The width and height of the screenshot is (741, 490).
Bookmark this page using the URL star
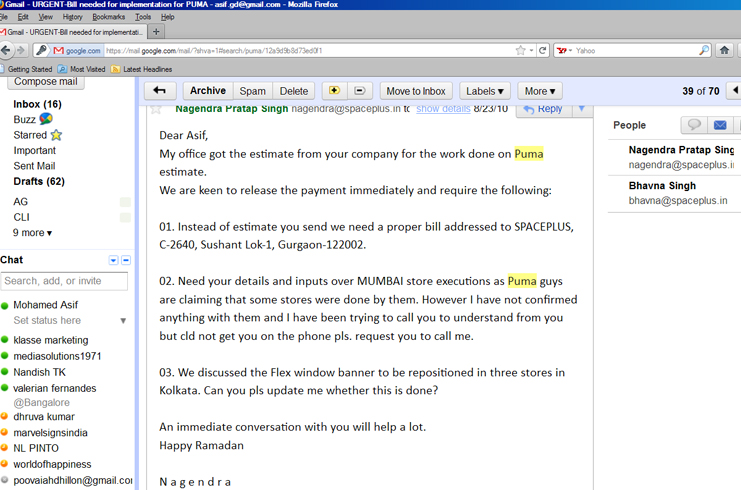(520, 50)
